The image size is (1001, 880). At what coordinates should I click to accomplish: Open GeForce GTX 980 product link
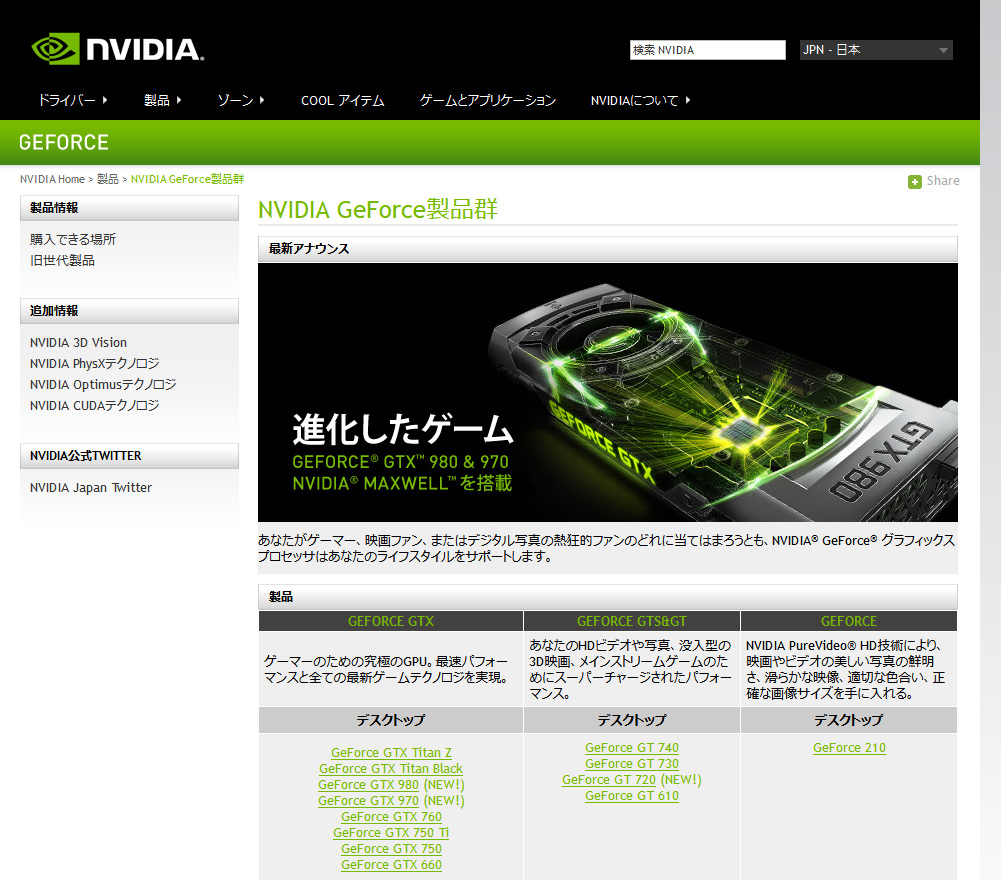368,785
